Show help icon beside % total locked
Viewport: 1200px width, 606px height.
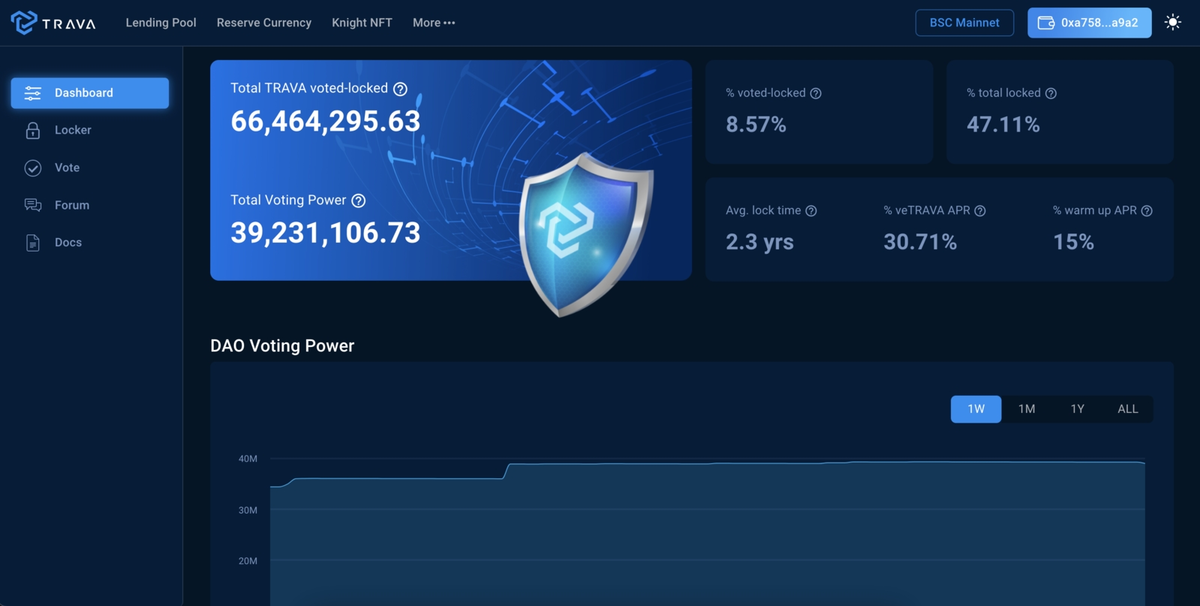point(1051,93)
